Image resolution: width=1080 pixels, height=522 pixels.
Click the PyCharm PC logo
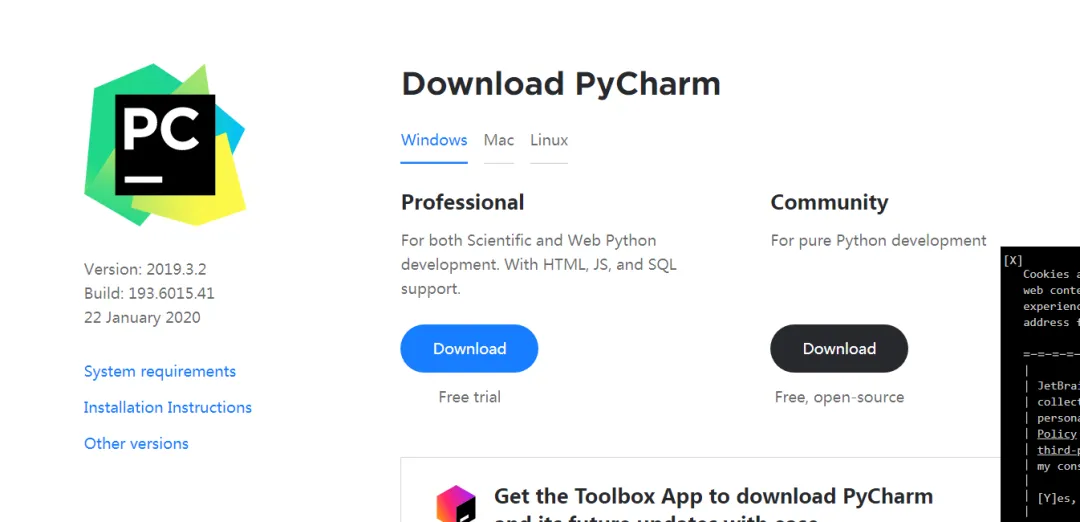pyautogui.click(x=165, y=144)
